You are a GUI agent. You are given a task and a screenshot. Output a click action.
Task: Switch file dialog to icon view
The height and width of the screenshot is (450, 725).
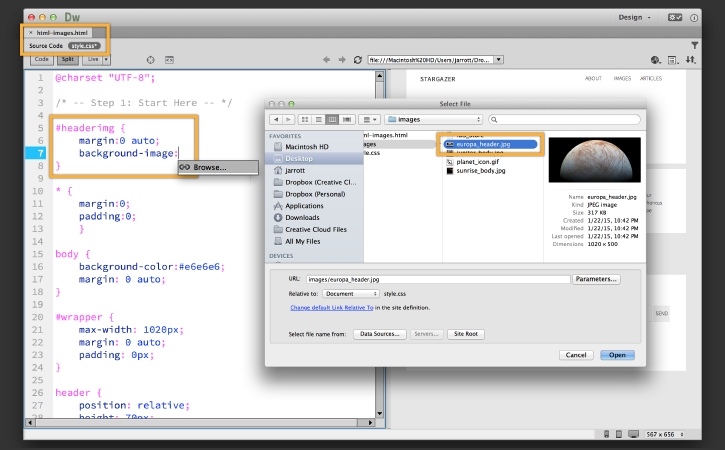pyautogui.click(x=305, y=119)
